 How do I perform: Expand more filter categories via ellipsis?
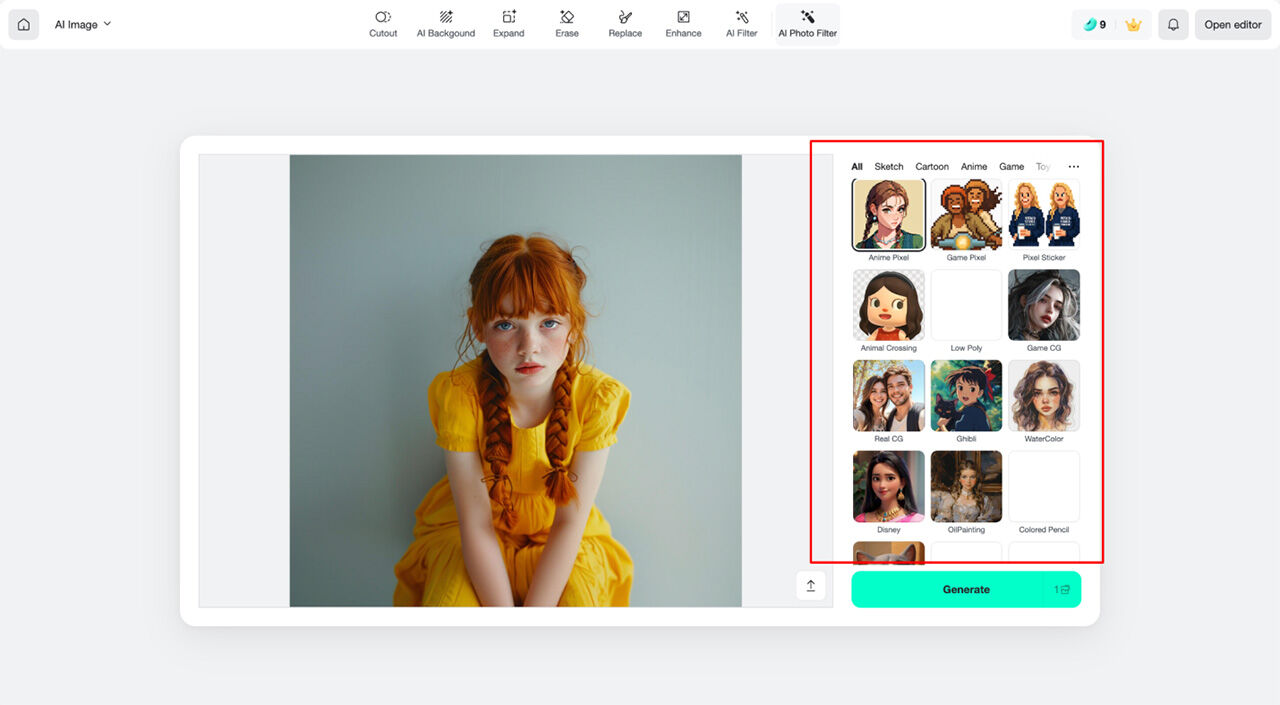click(1074, 167)
